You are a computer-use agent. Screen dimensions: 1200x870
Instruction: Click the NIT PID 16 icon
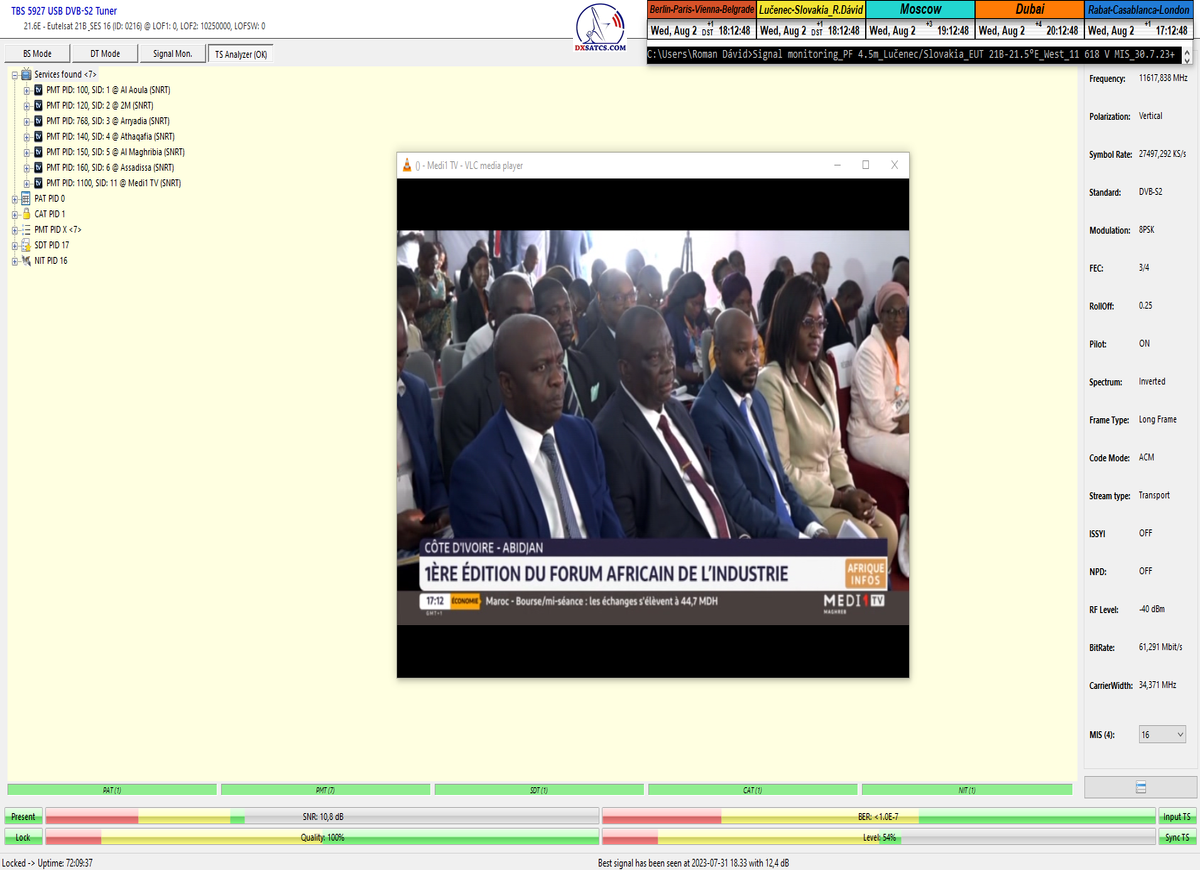click(x=26, y=261)
